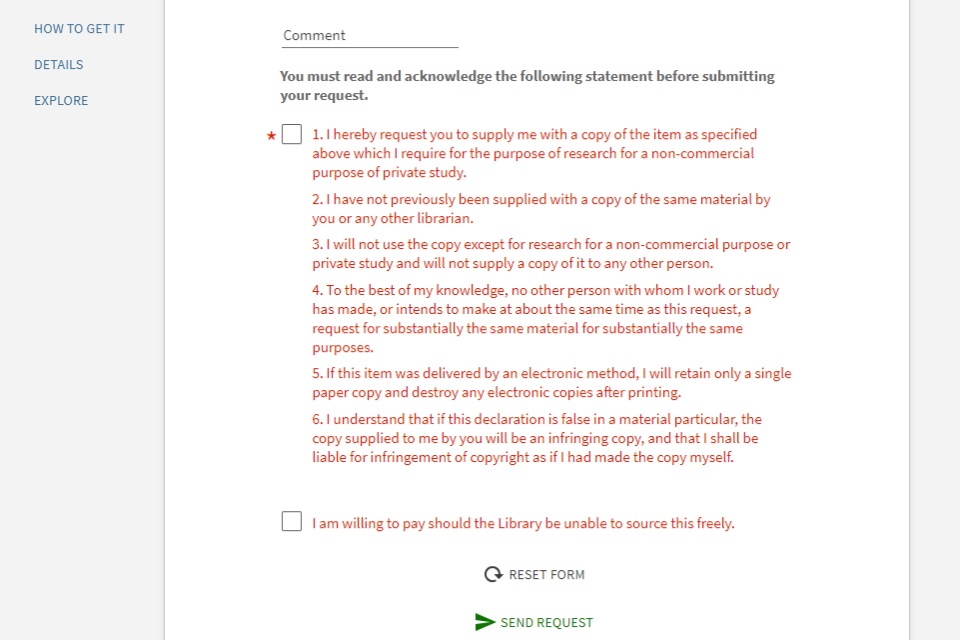Open the HOW TO GET IT section
Screen dimensions: 960x640
79,29
